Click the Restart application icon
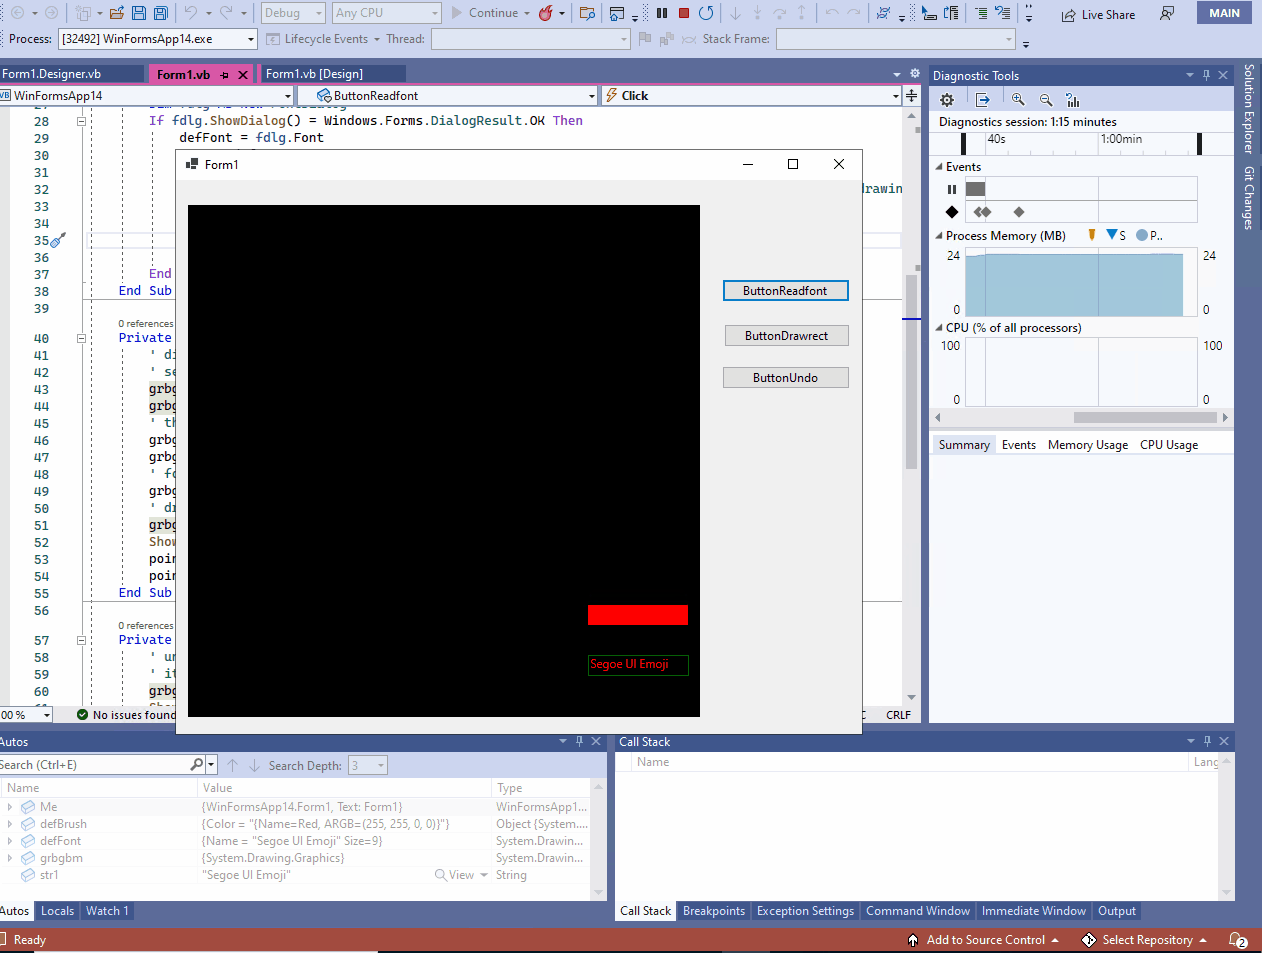1262x953 pixels. point(707,14)
